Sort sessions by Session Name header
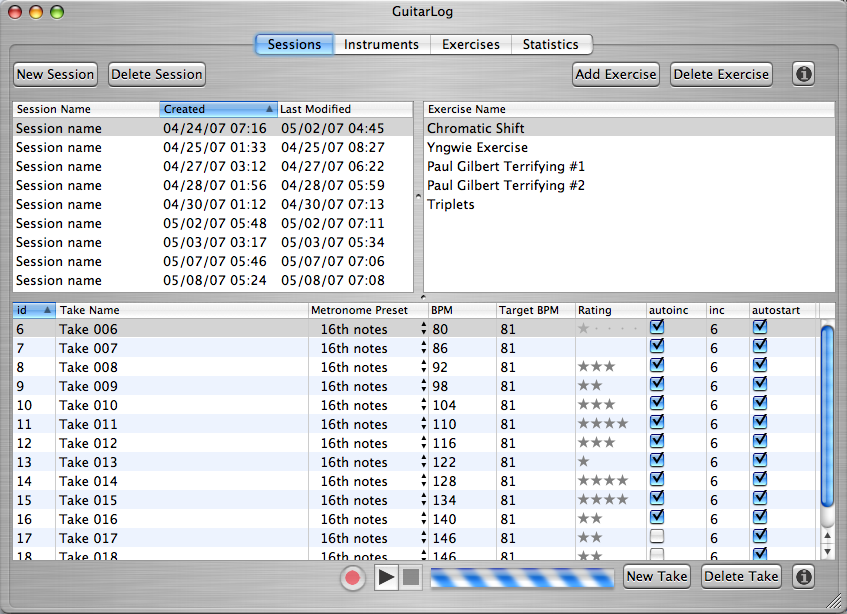Screen dimensions: 847x614 click(x=86, y=109)
